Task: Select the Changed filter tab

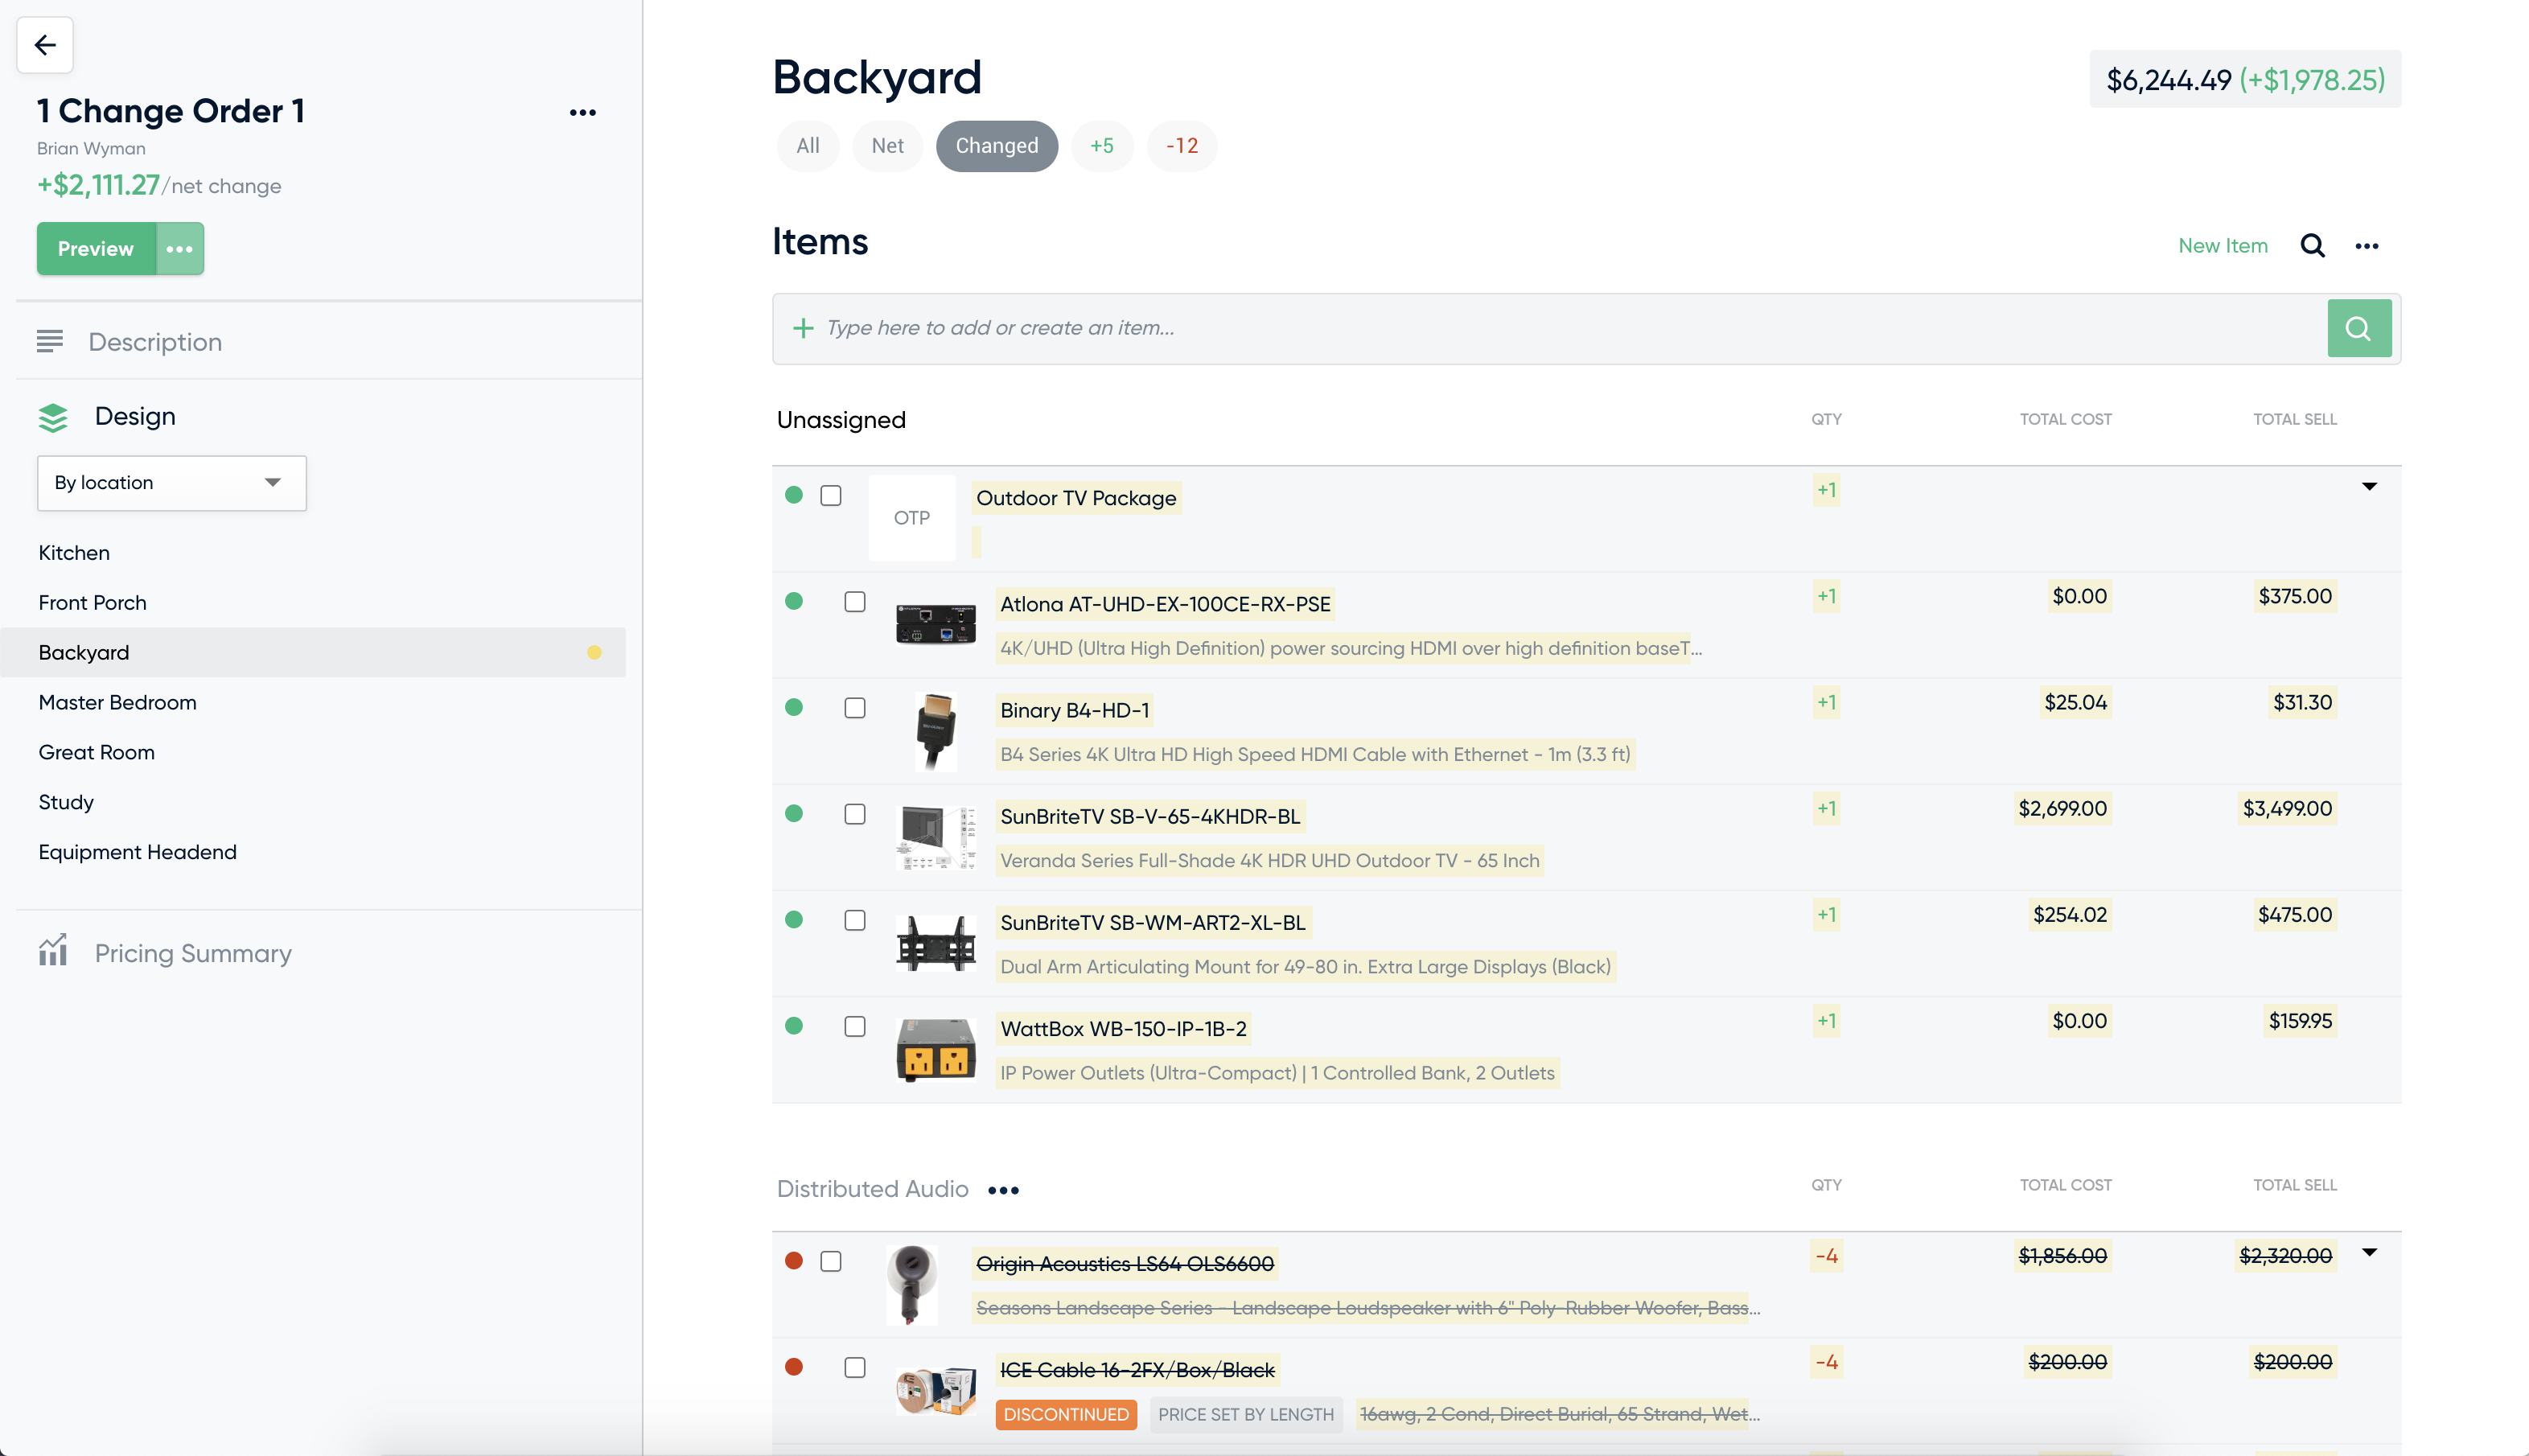Action: click(x=997, y=146)
